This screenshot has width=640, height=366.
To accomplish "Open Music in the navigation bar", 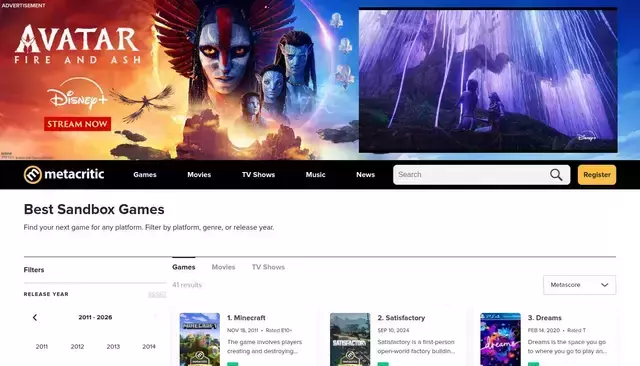I will pos(316,175).
